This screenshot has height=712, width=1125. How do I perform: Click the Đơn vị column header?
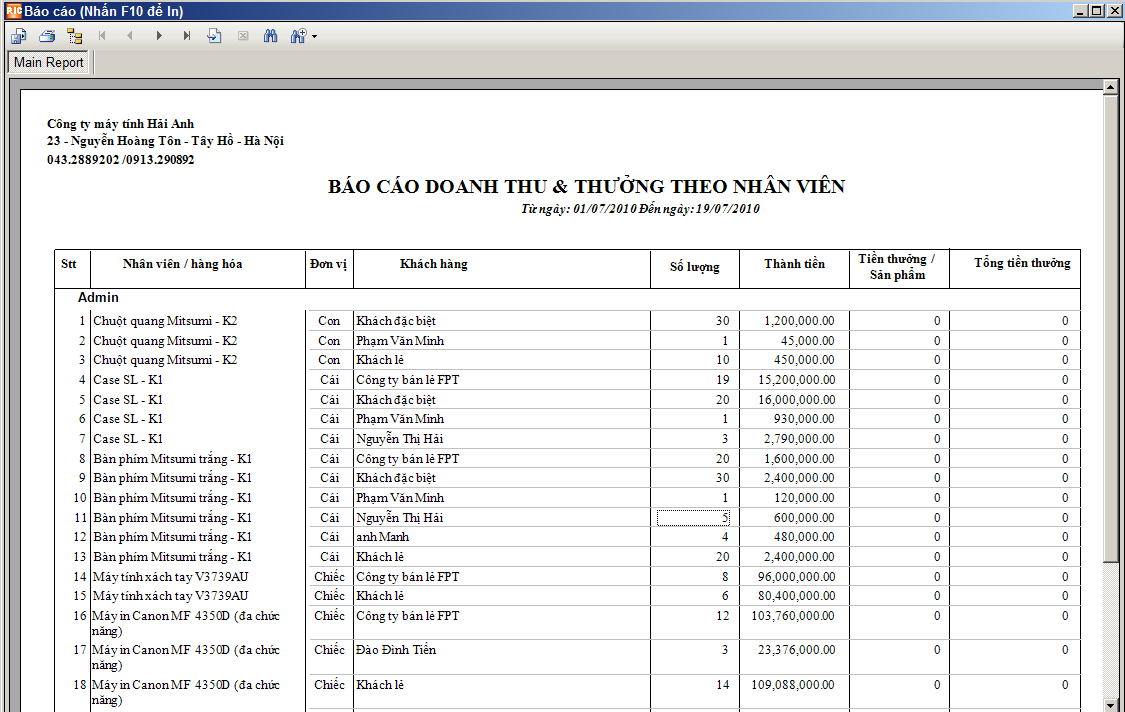click(329, 264)
